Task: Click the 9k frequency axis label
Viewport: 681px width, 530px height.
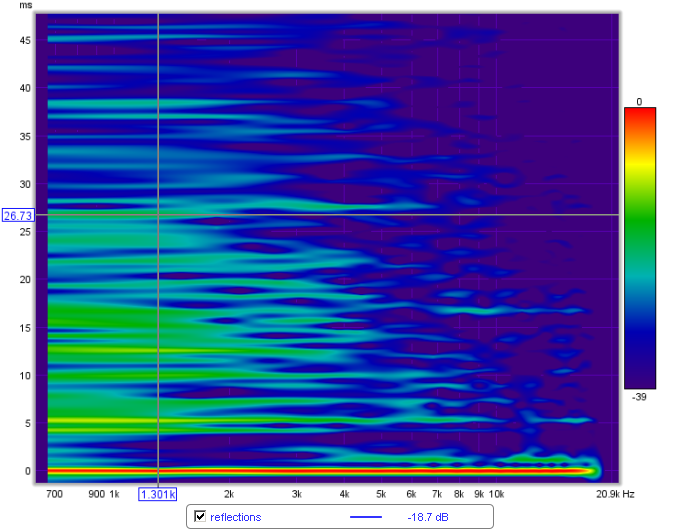Action: [x=479, y=494]
